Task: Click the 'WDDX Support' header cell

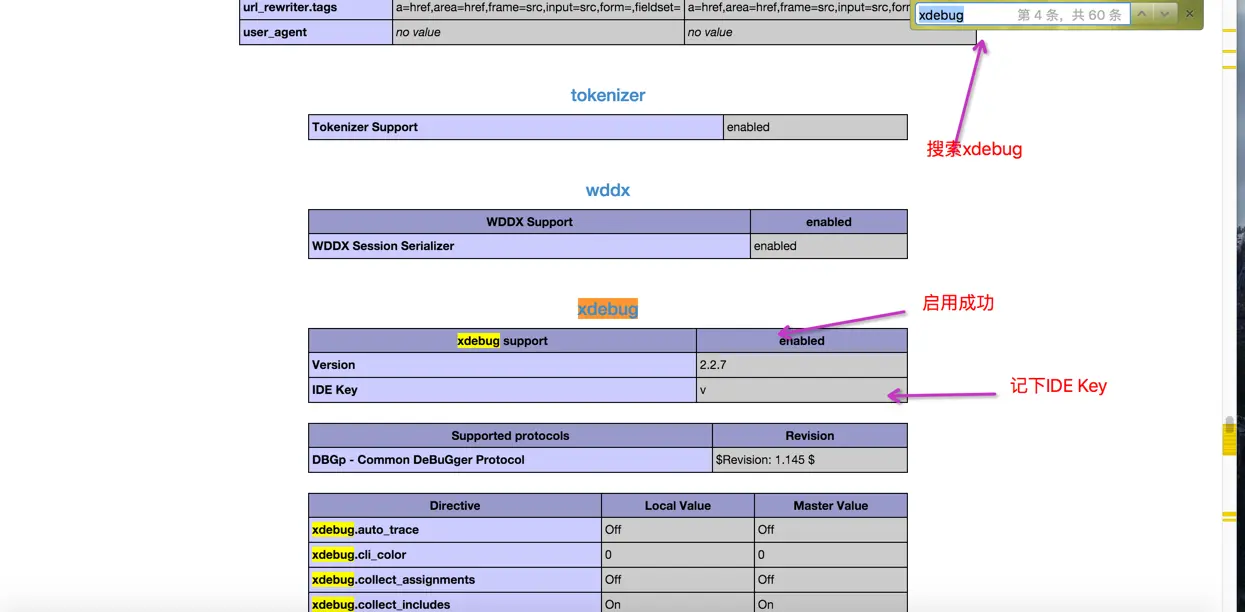Action: pyautogui.click(x=529, y=222)
